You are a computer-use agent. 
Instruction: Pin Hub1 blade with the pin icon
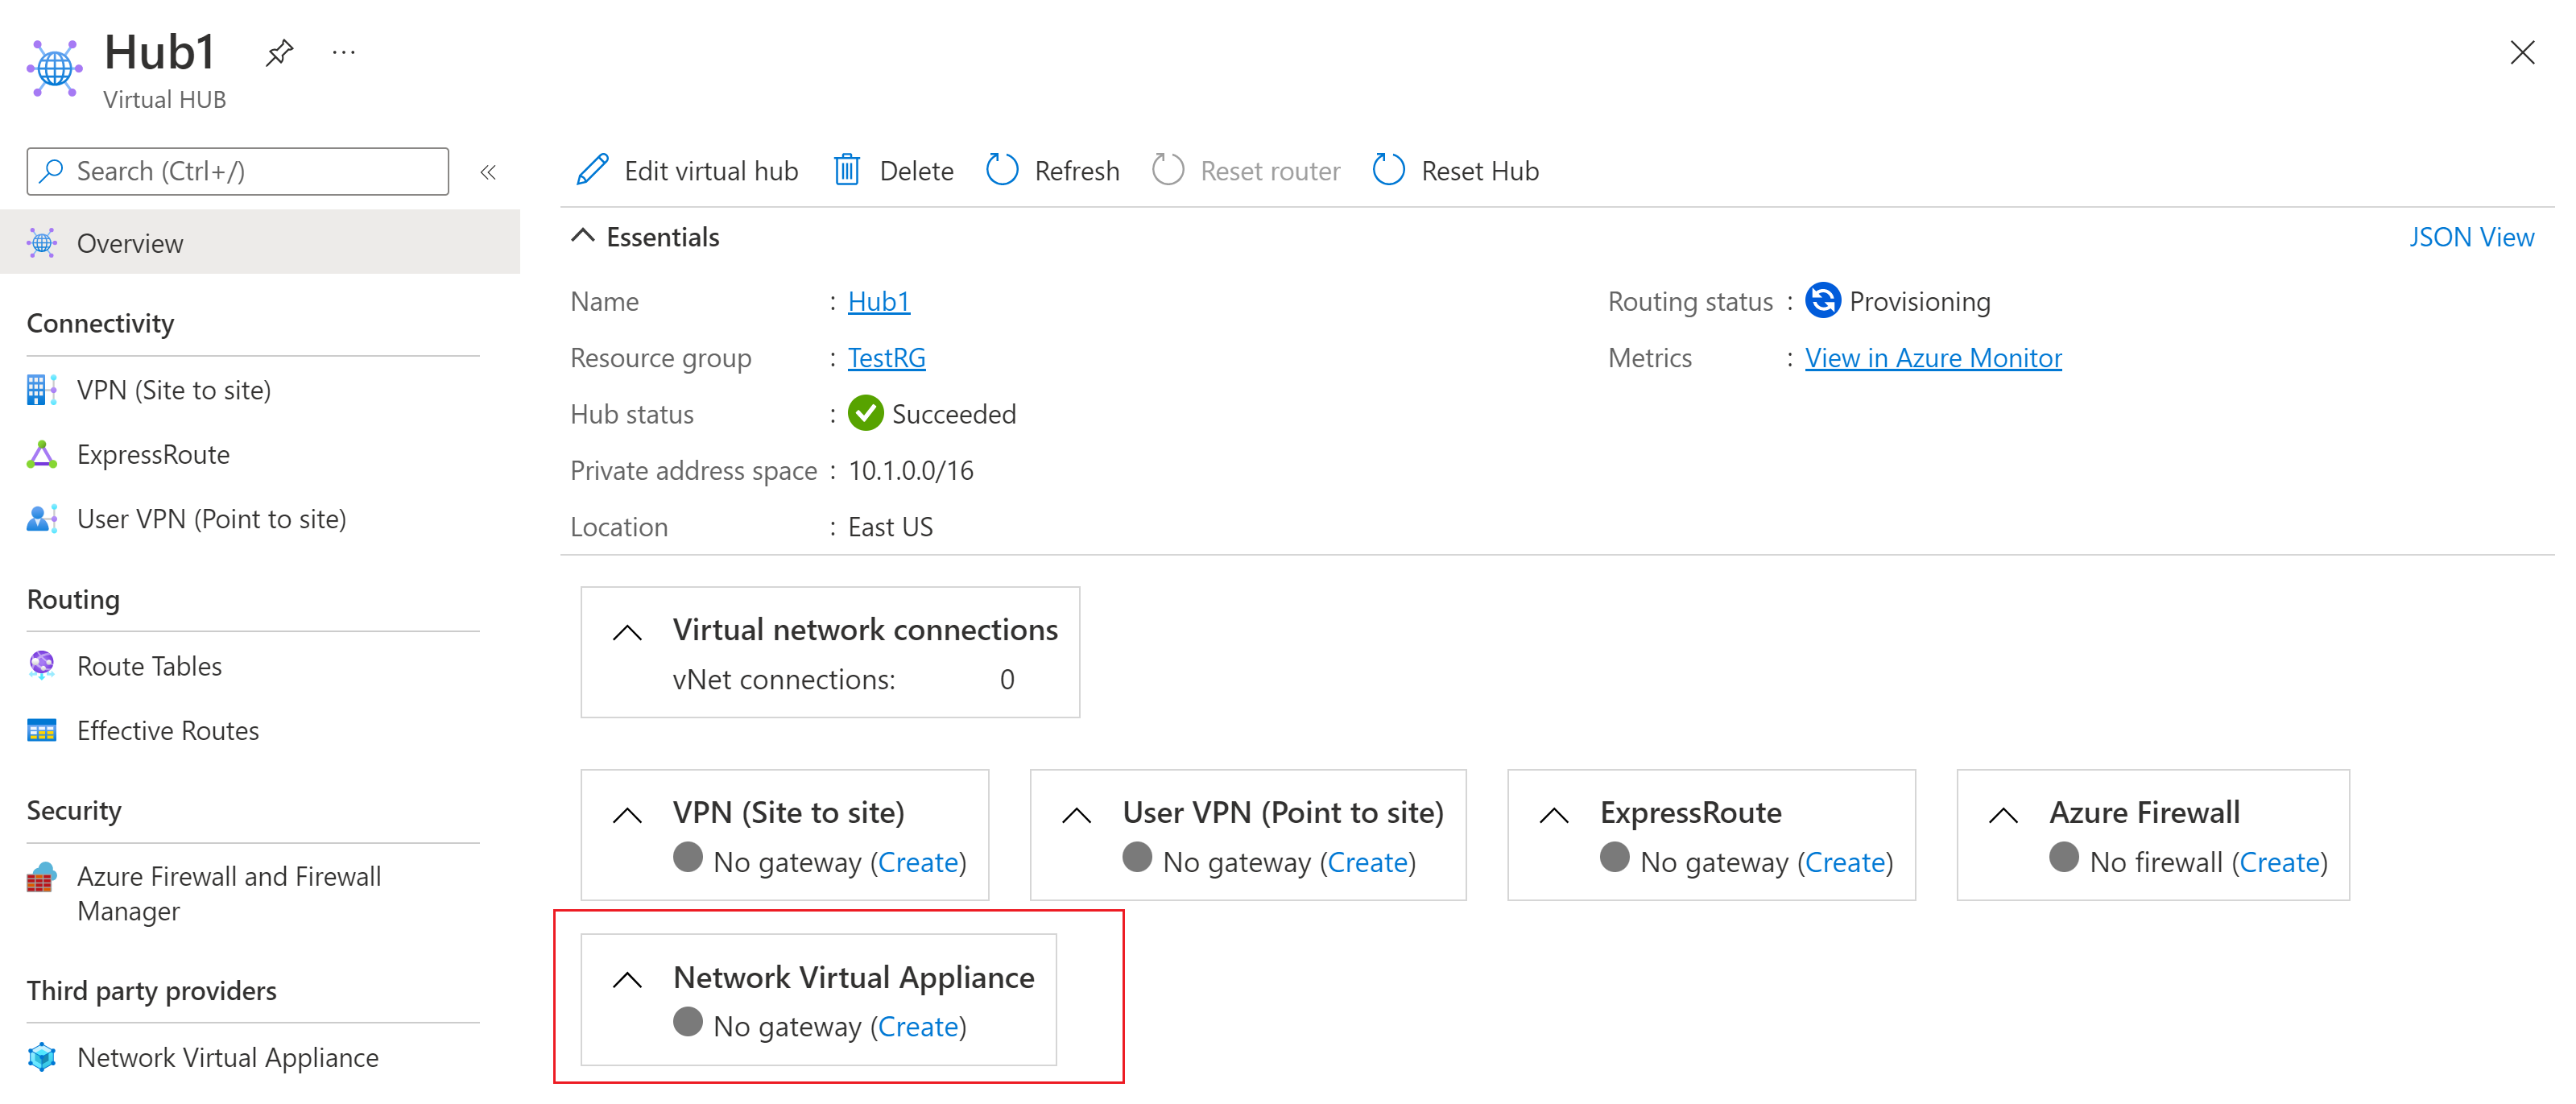pyautogui.click(x=279, y=52)
